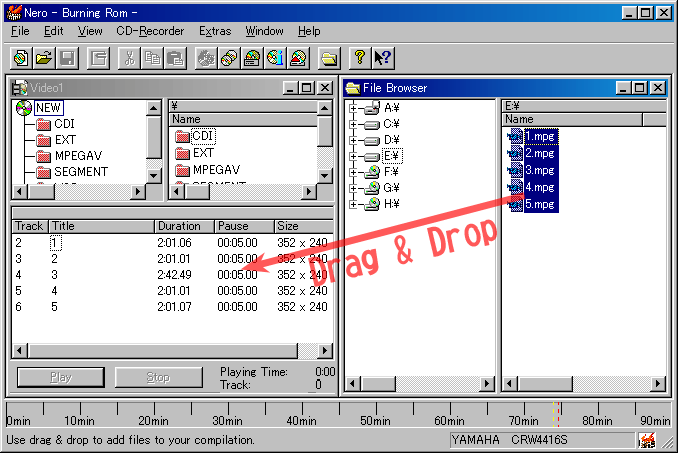Select track 4 duration 2:42.49
The image size is (678, 453).
[x=174, y=275]
